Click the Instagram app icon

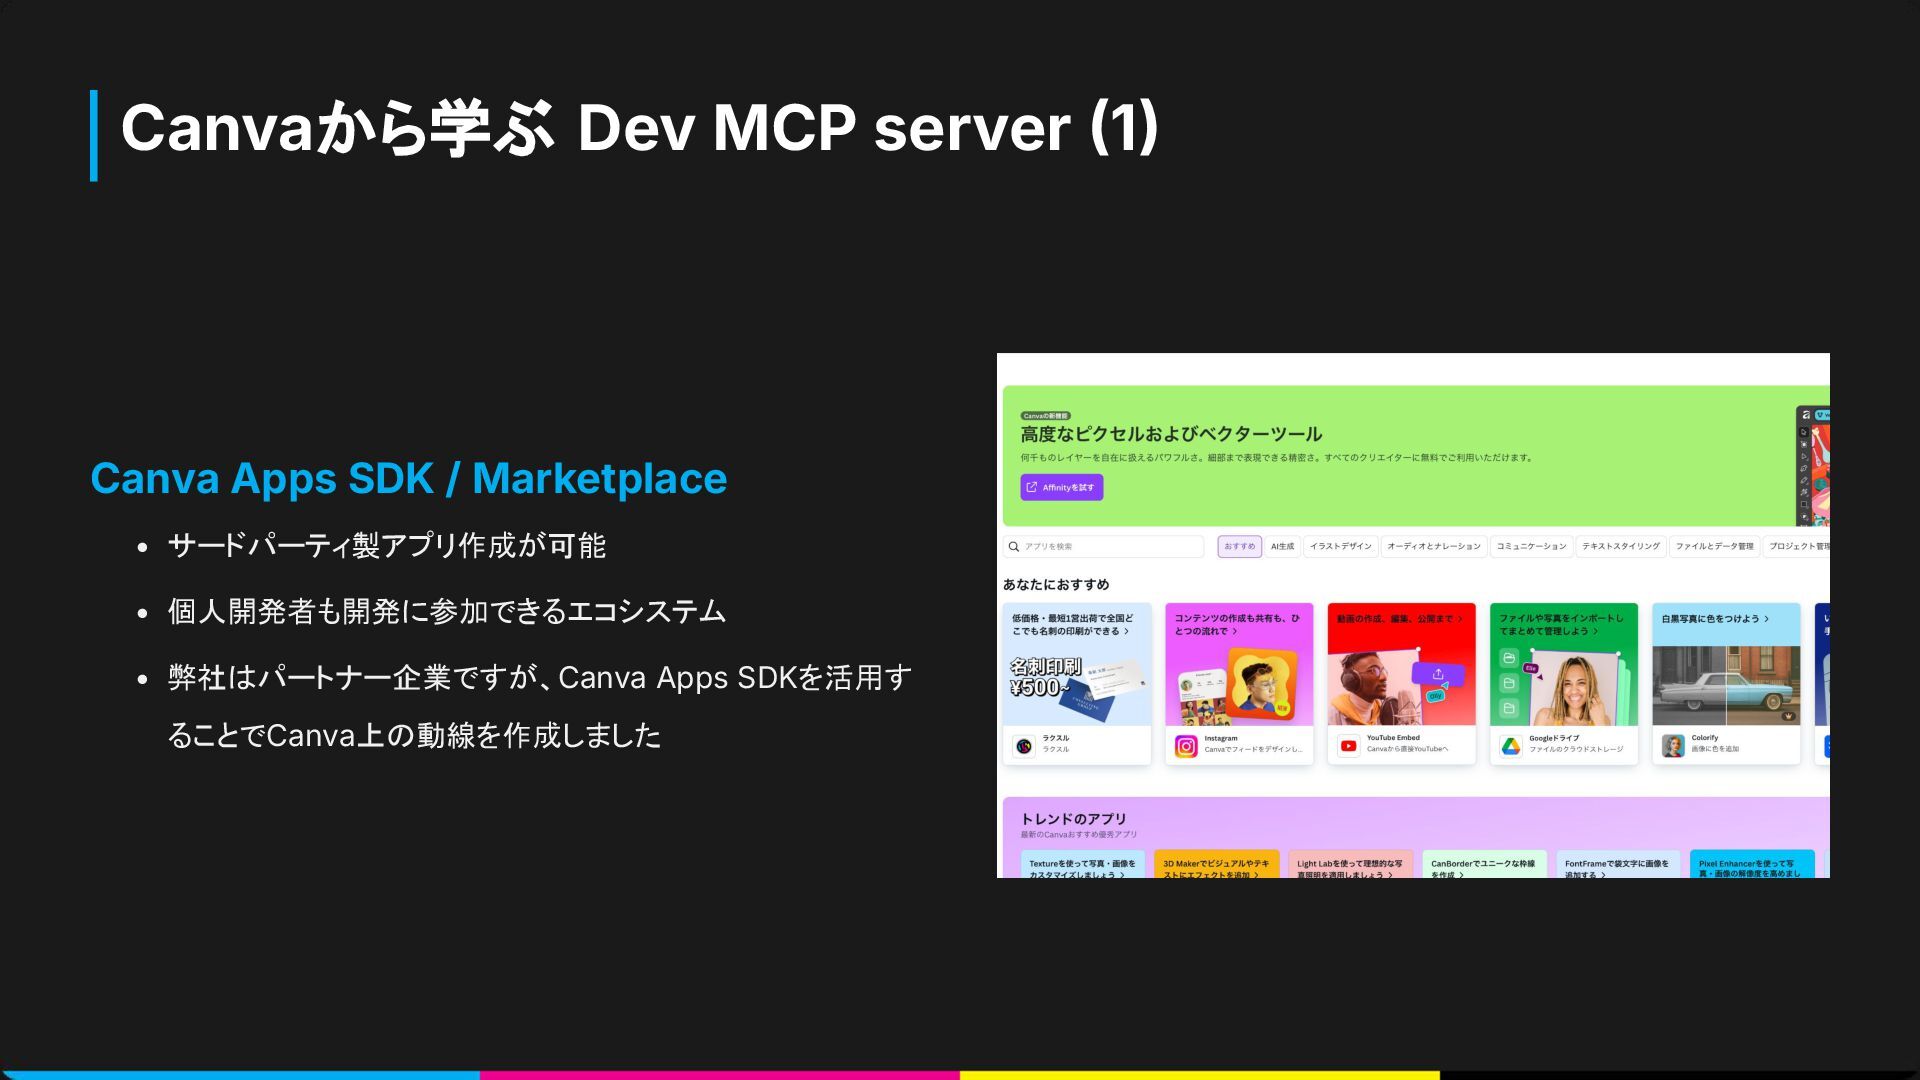click(x=1186, y=746)
